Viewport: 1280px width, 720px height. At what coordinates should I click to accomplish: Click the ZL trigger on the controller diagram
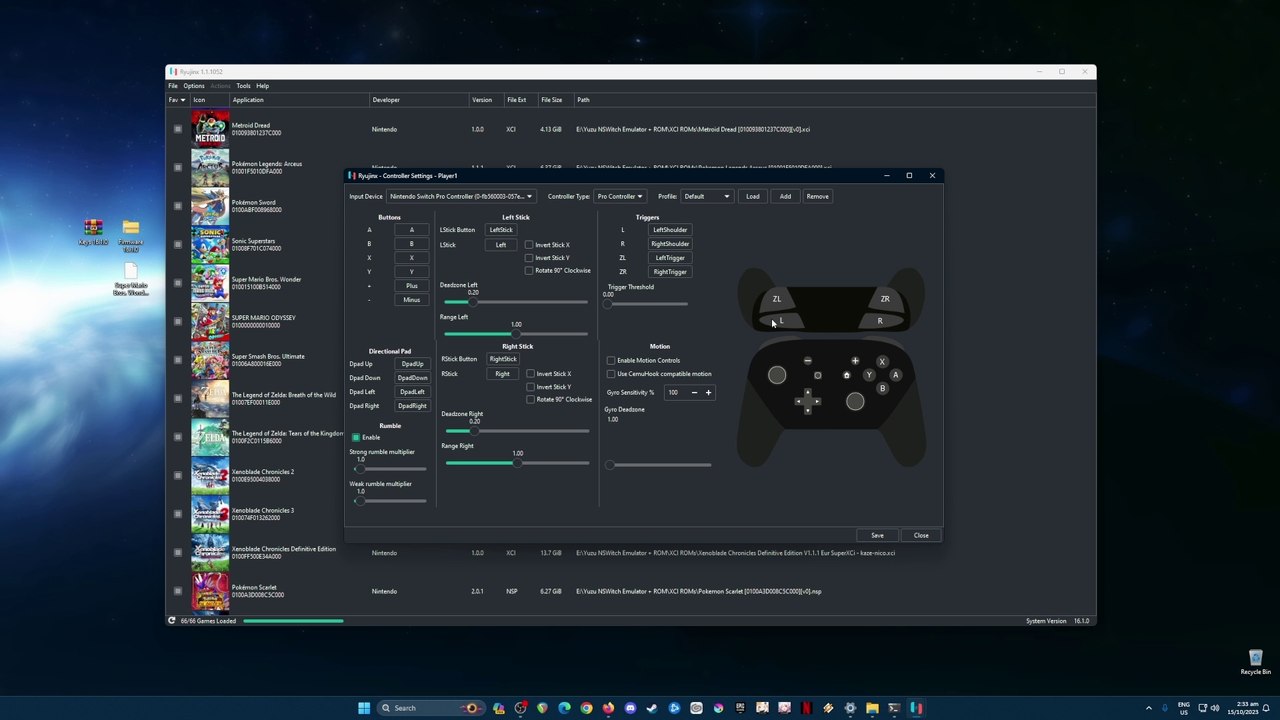pyautogui.click(x=777, y=299)
